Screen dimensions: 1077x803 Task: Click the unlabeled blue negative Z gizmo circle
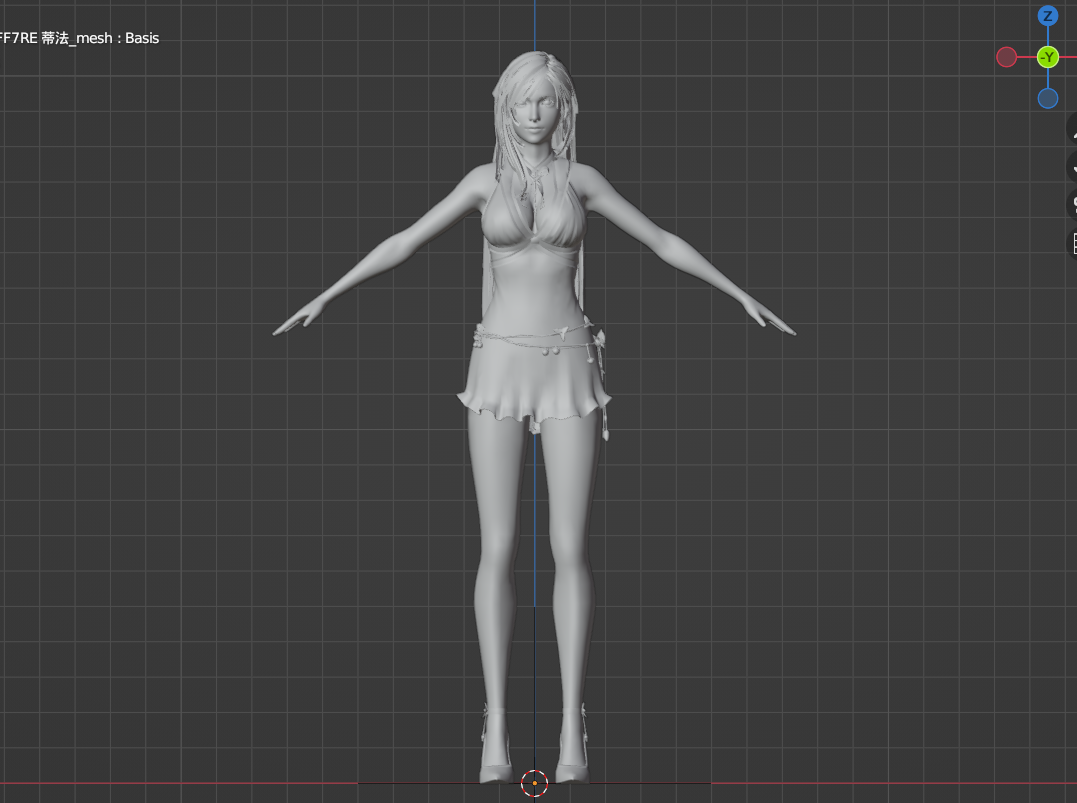pyautogui.click(x=1047, y=98)
